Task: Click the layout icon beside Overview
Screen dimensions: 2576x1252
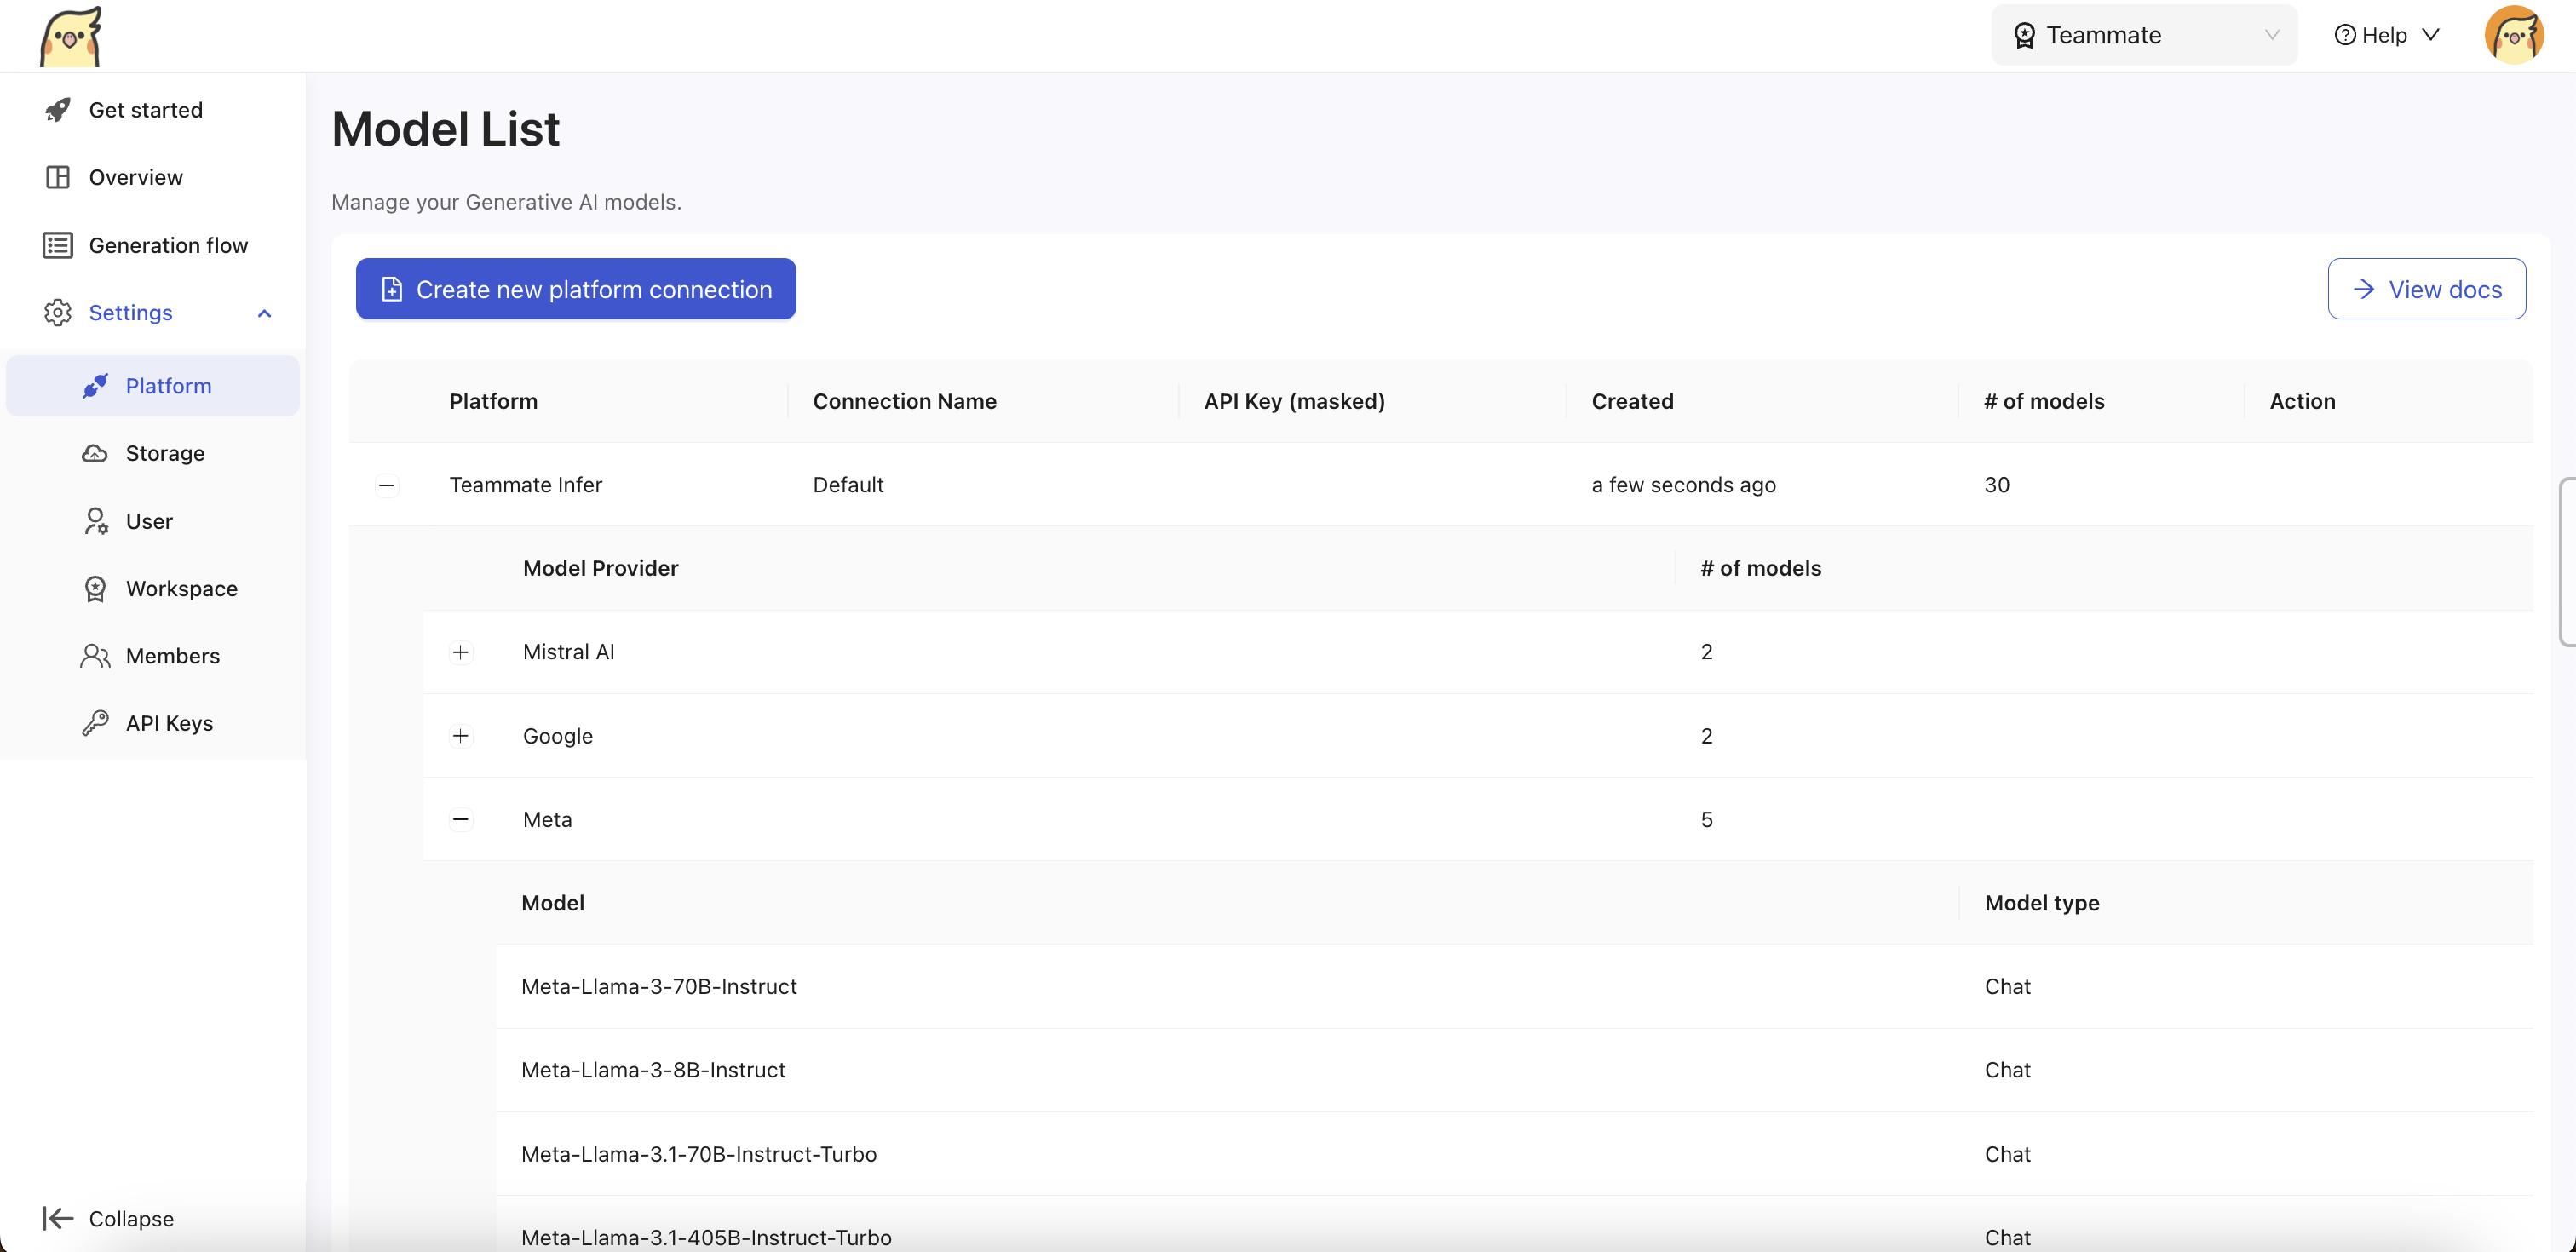Action: tap(58, 177)
